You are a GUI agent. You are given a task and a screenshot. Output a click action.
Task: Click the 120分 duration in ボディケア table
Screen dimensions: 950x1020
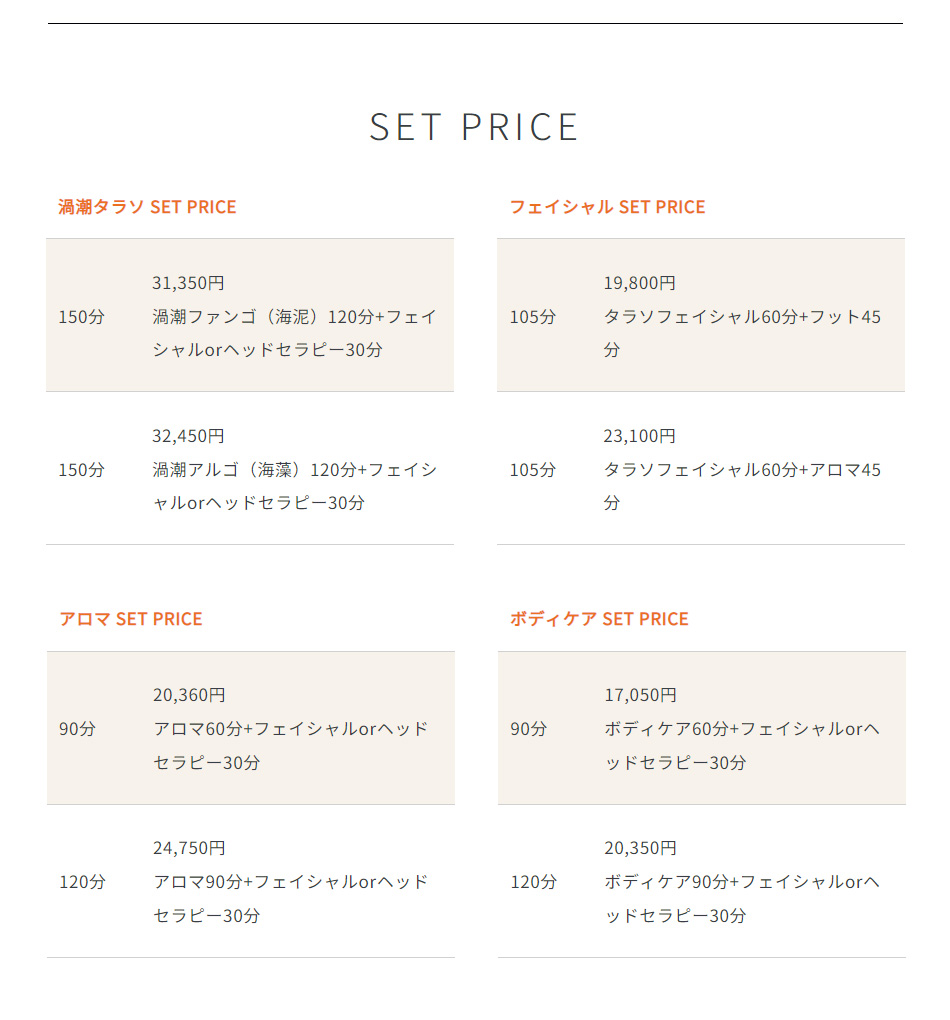tap(534, 881)
